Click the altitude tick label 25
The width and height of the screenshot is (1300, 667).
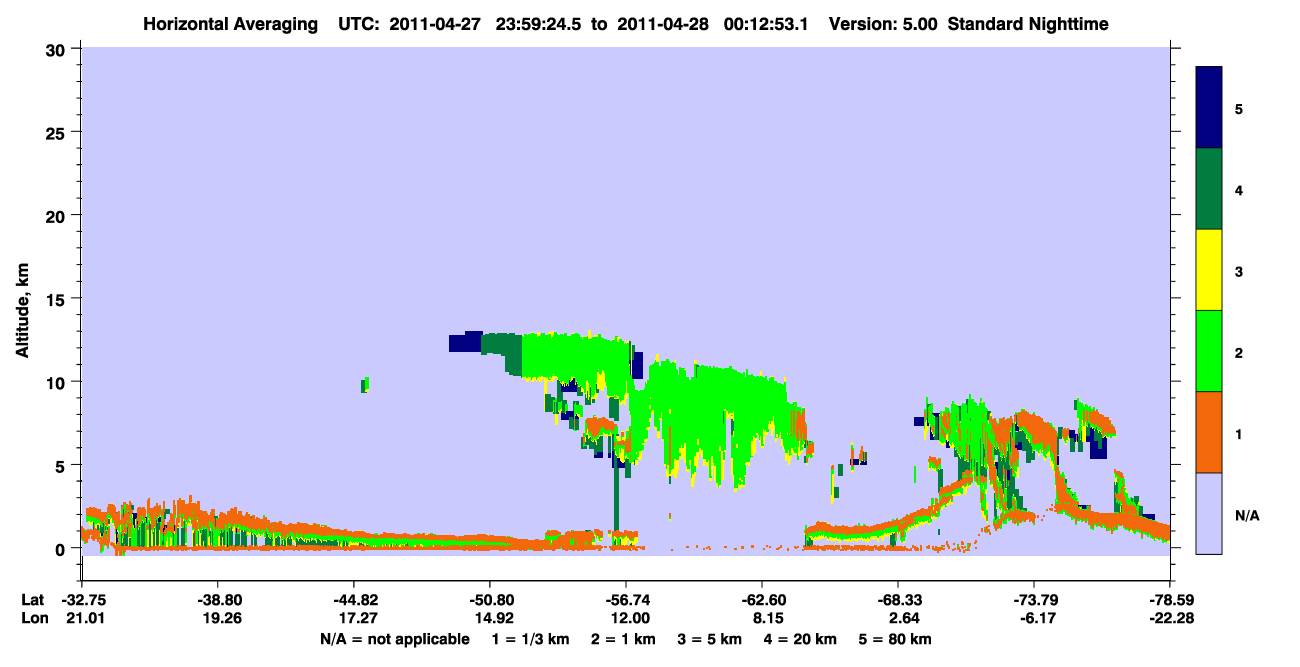click(x=56, y=132)
